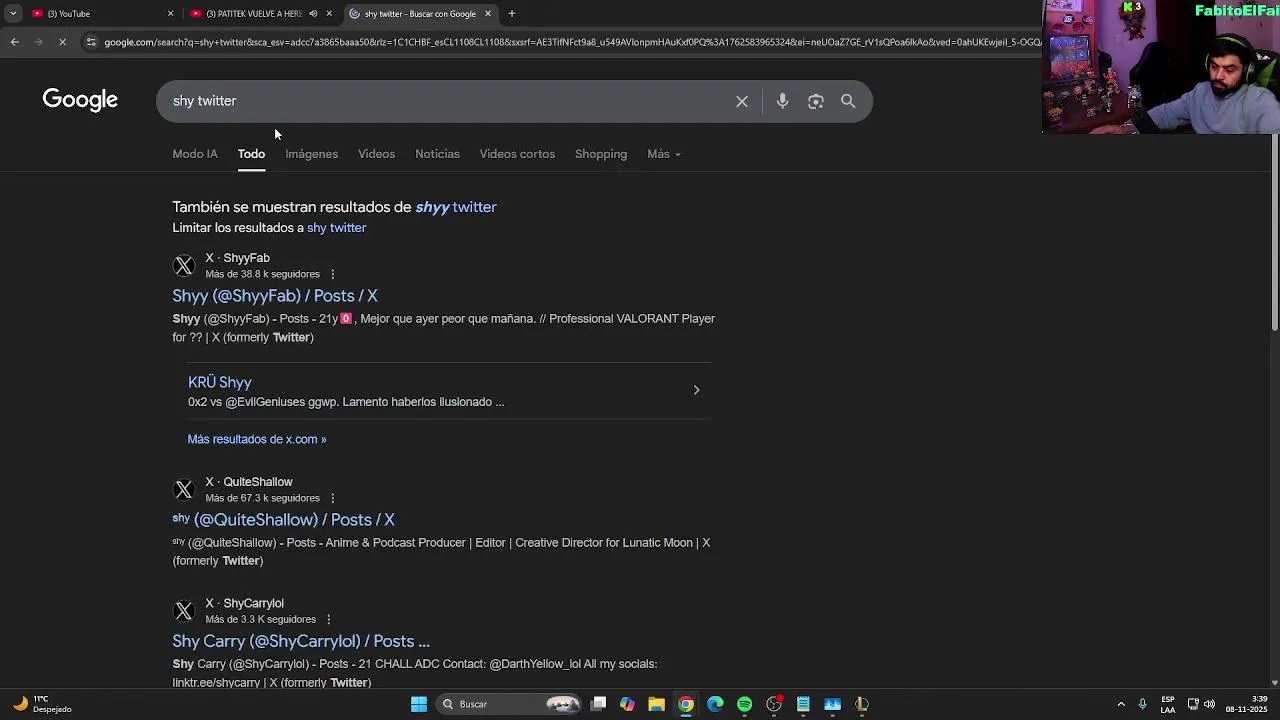
Task: Click the text 'Más de 67.3 k seguidores'
Action: pos(262,498)
